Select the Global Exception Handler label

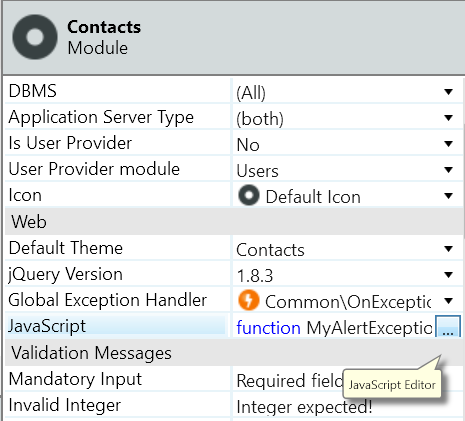point(107,300)
